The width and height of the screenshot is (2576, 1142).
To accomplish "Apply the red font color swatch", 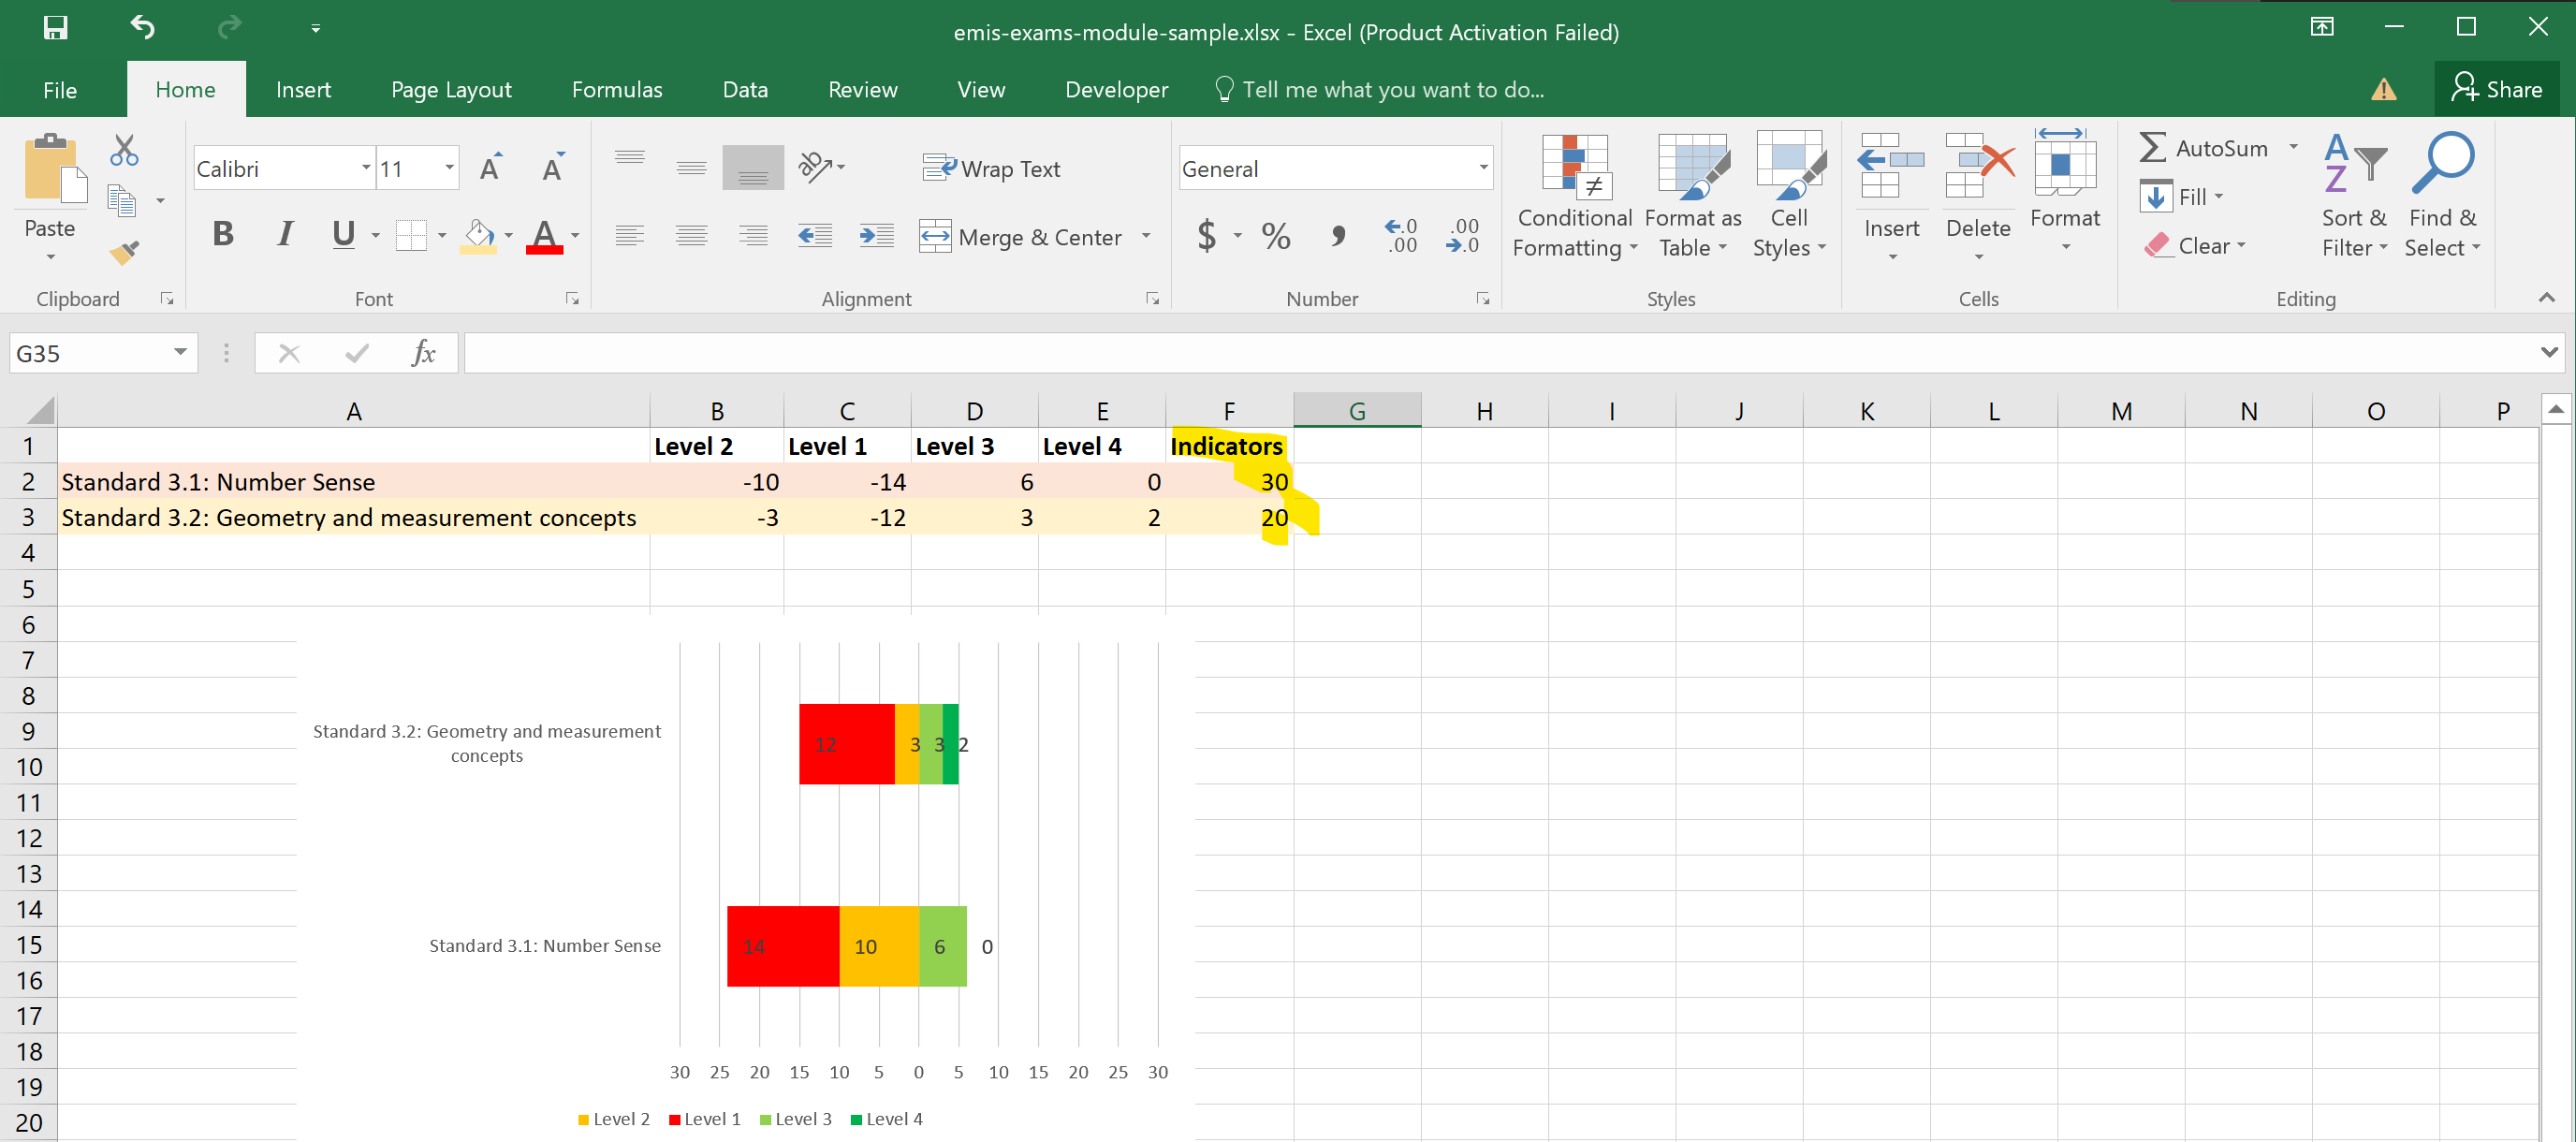I will coord(544,236).
